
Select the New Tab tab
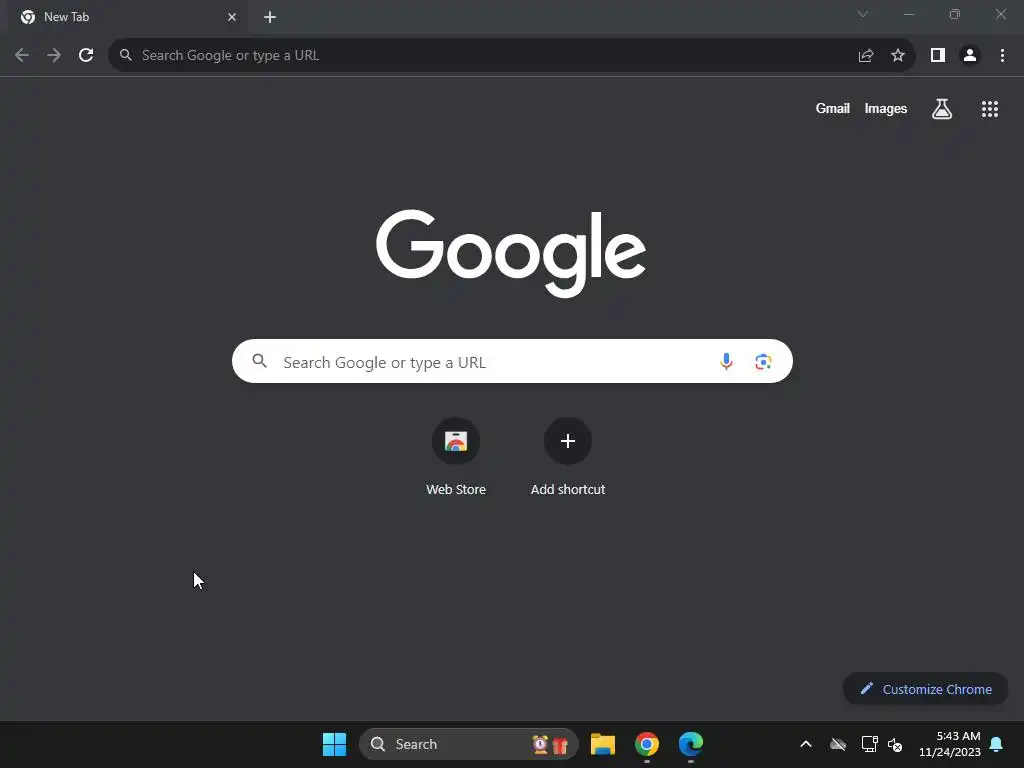click(x=128, y=17)
